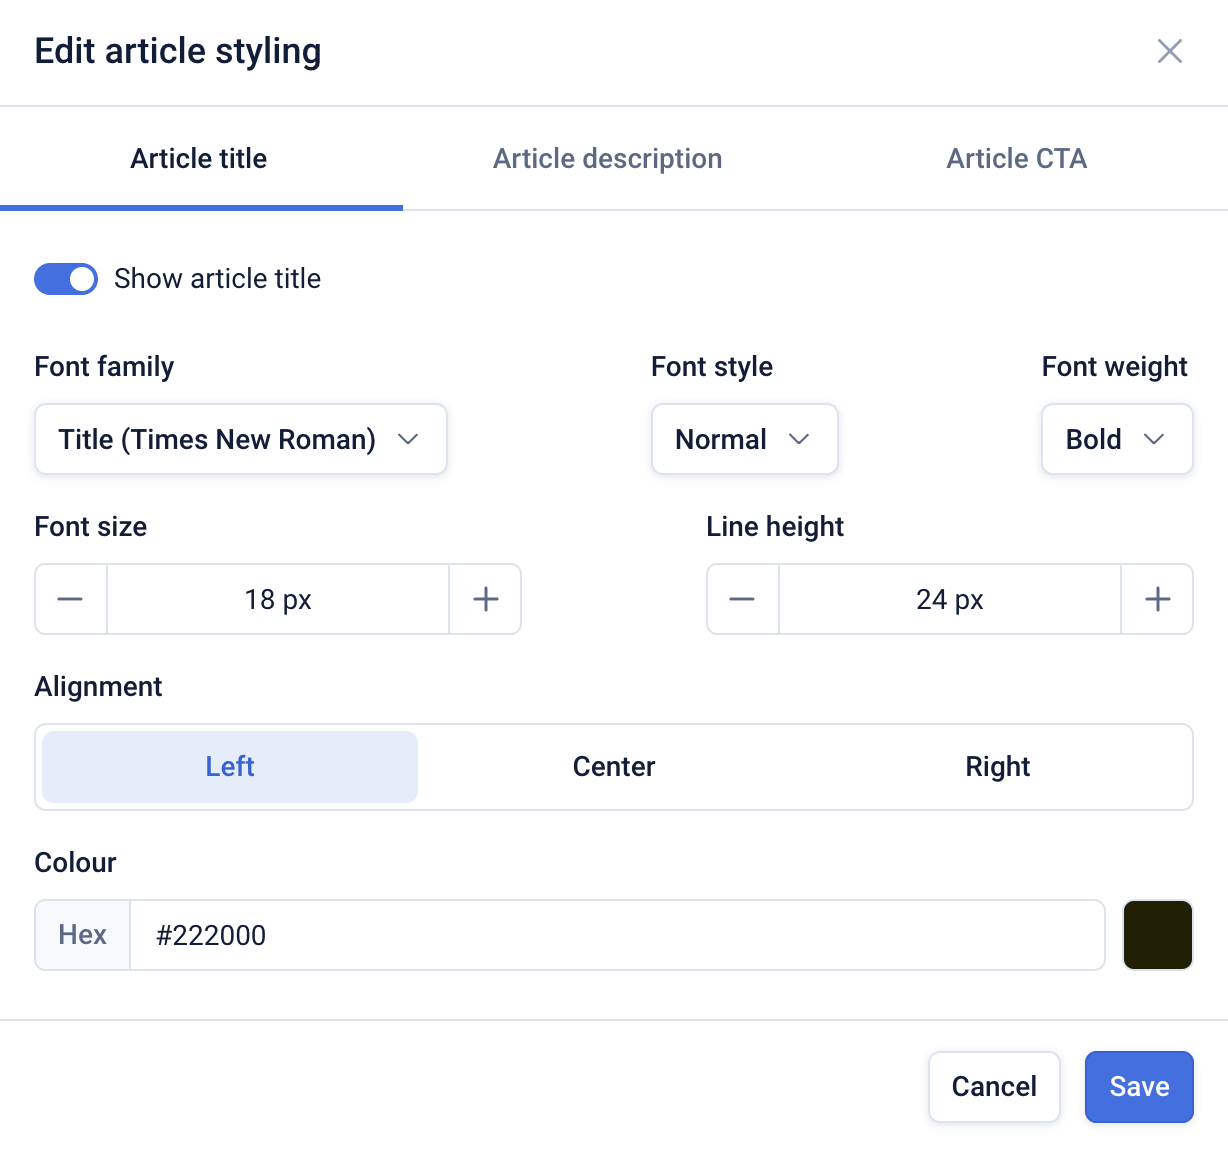Go to the Article title tab
The image size is (1228, 1152).
click(x=199, y=159)
